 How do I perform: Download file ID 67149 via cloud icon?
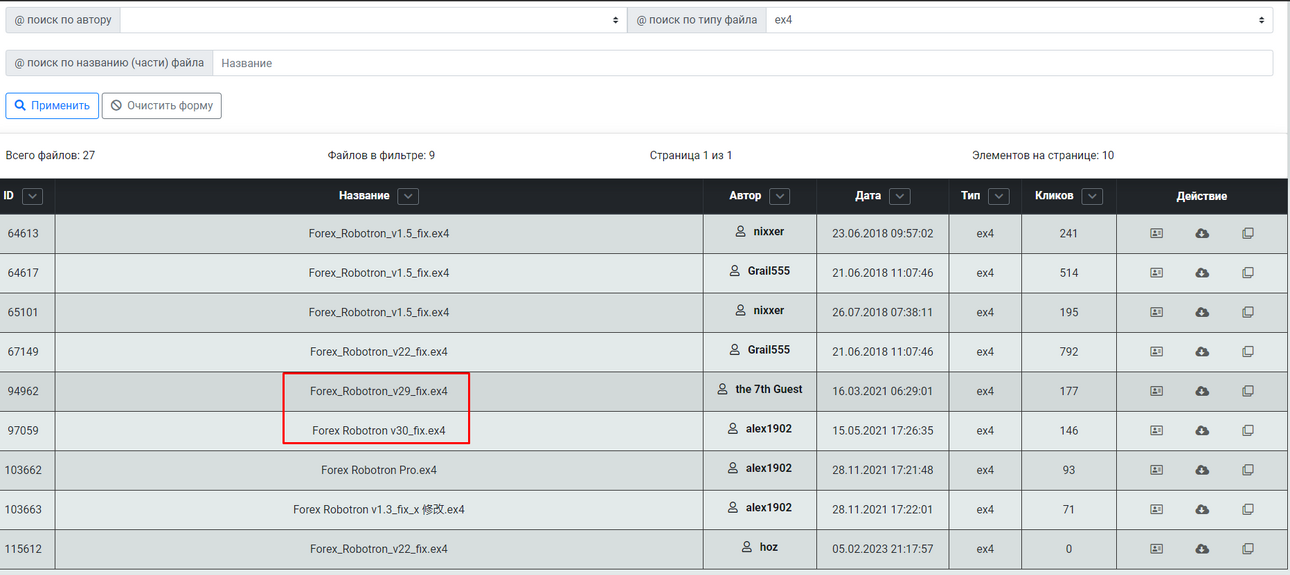pyautogui.click(x=1202, y=352)
